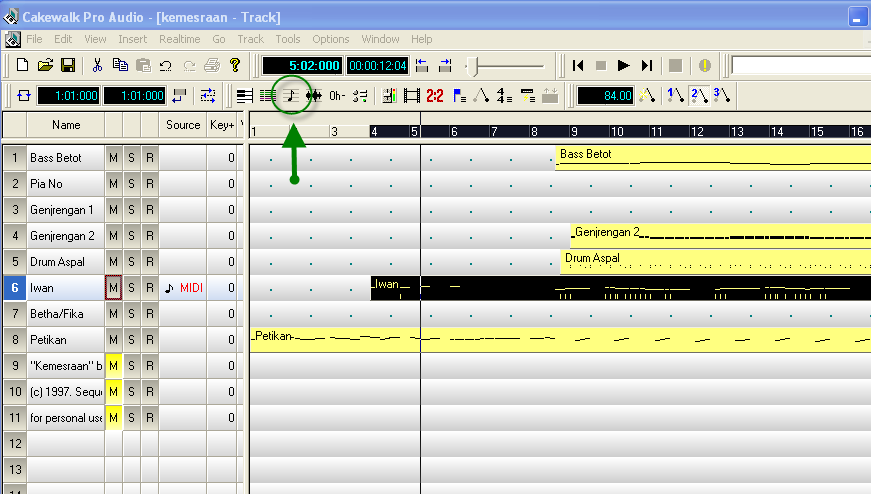The image size is (871, 494).
Task: Open the Console mixer view
Action: pos(389,96)
